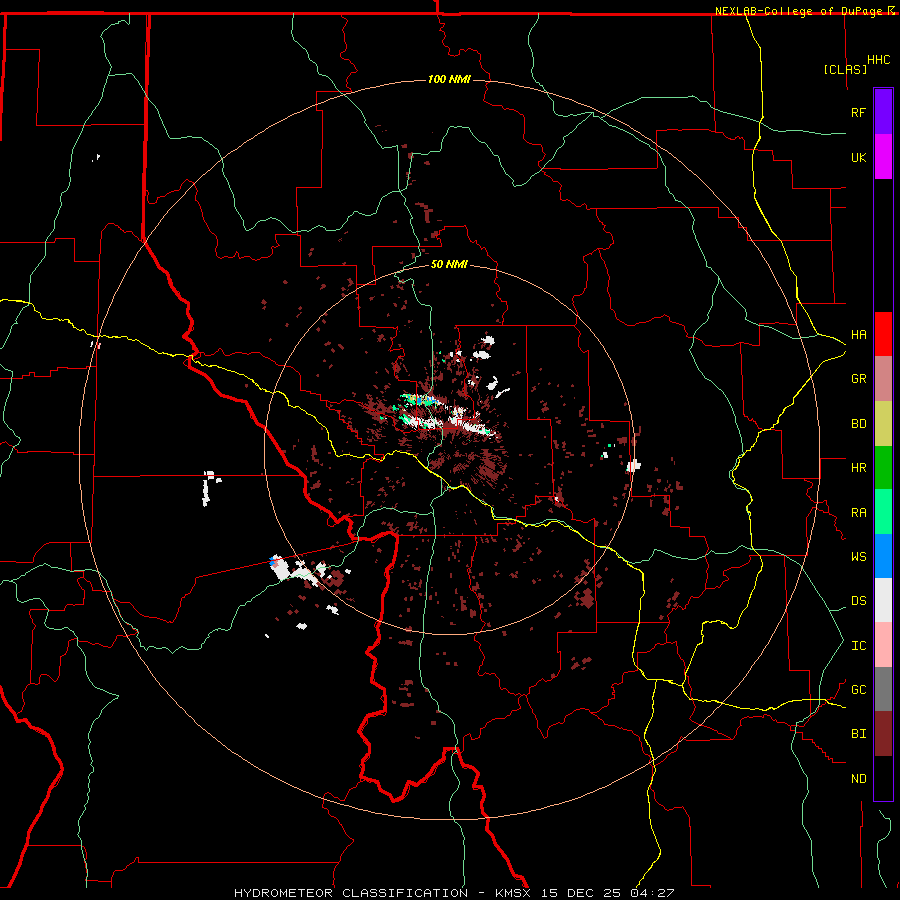Image resolution: width=900 pixels, height=900 pixels.
Task: Click the DS white legend swatch
Action: pyautogui.click(x=883, y=600)
